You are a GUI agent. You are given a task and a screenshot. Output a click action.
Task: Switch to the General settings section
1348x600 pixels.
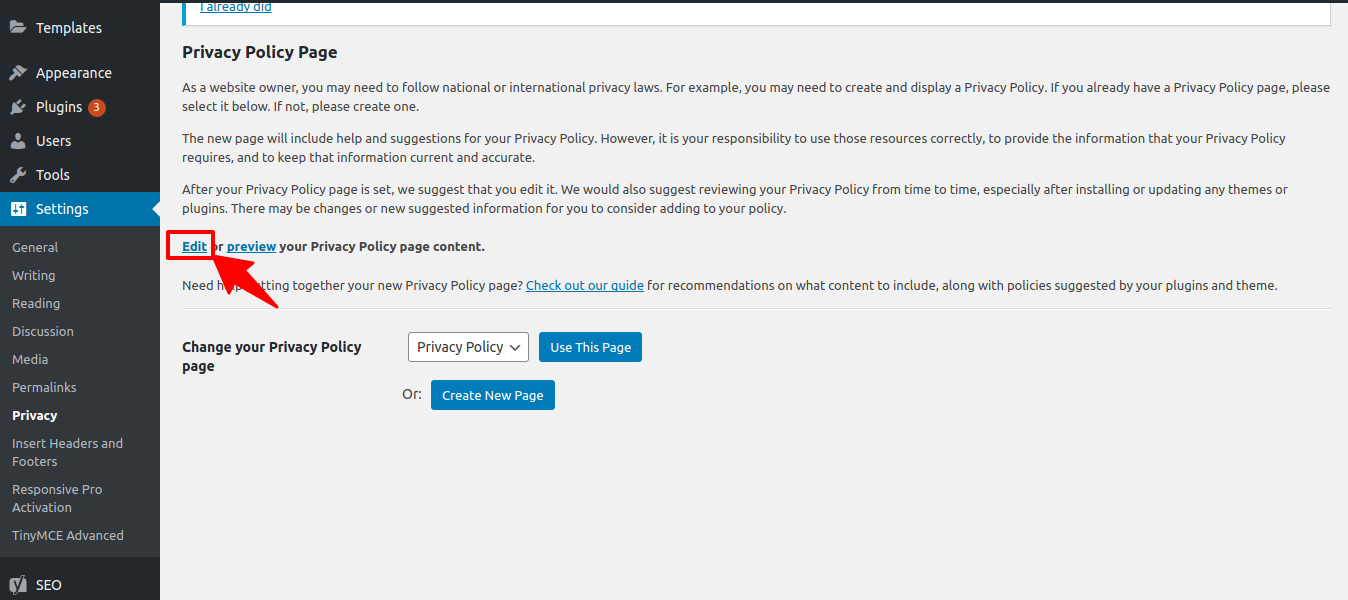pos(34,247)
